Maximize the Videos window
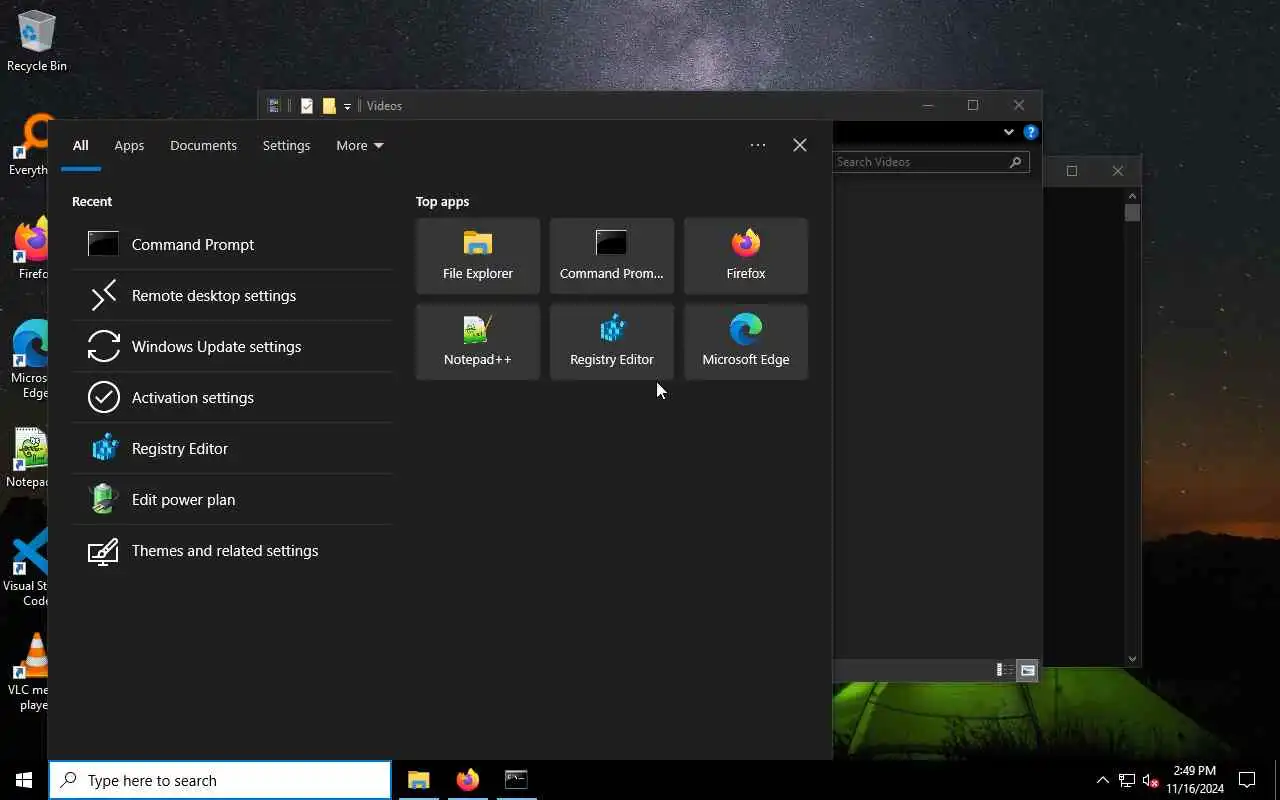 [x=973, y=105]
